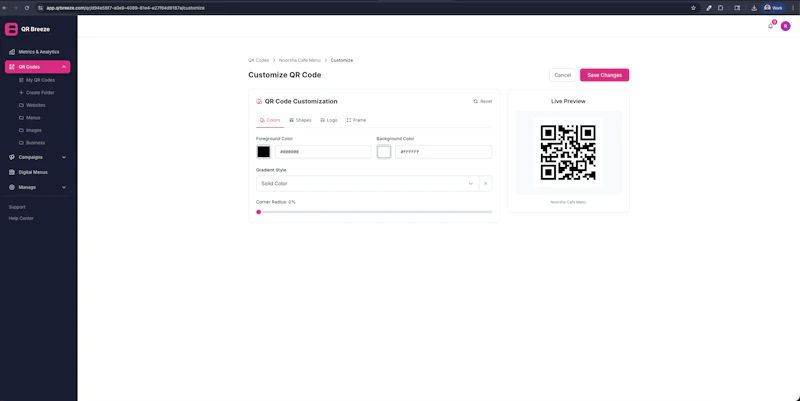
Task: Bookmark page with star icon
Action: click(693, 8)
